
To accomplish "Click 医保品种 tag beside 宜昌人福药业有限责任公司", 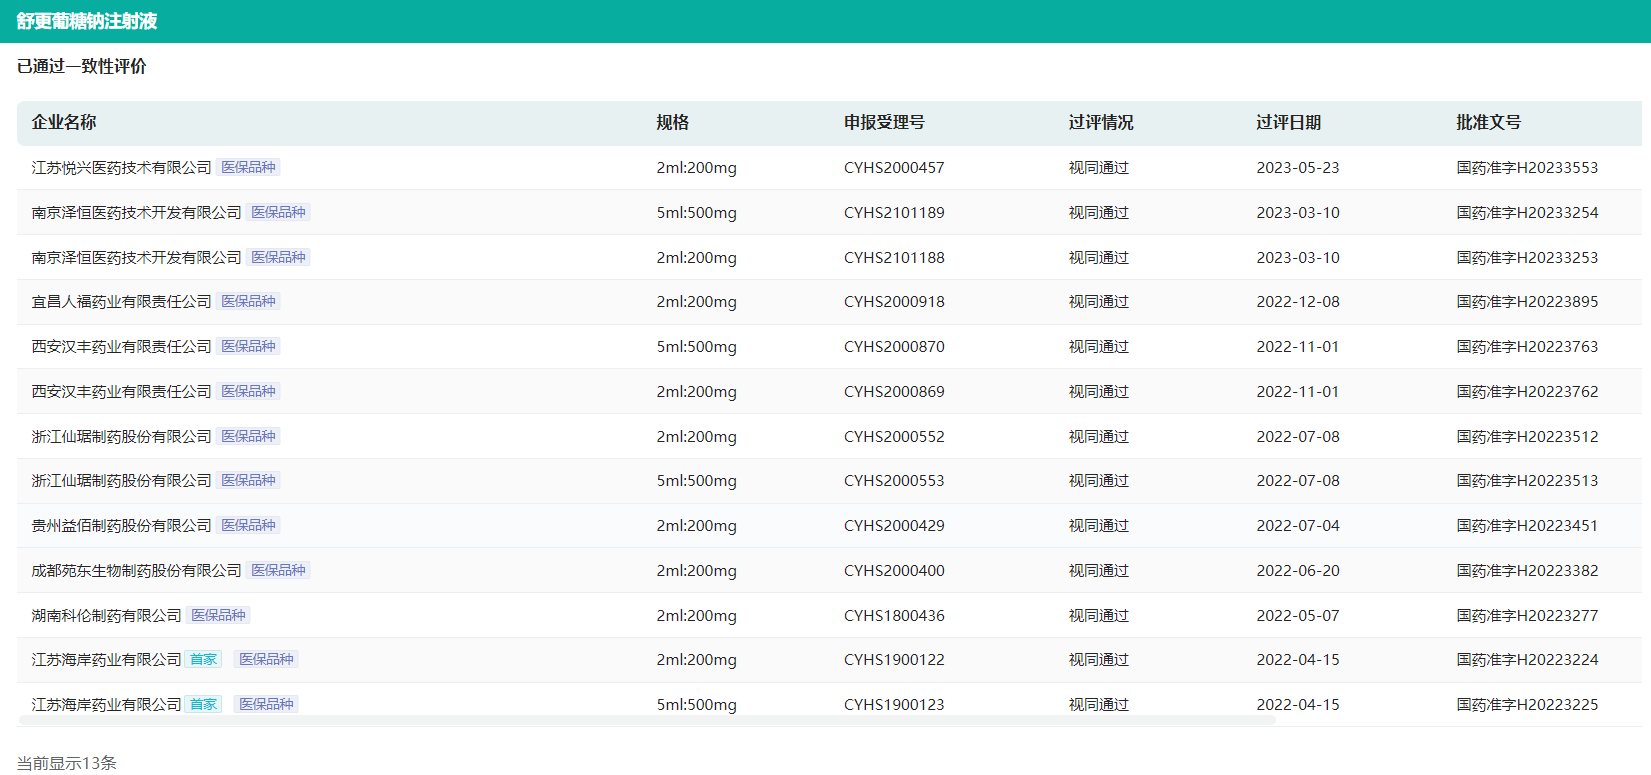I will coord(248,302).
